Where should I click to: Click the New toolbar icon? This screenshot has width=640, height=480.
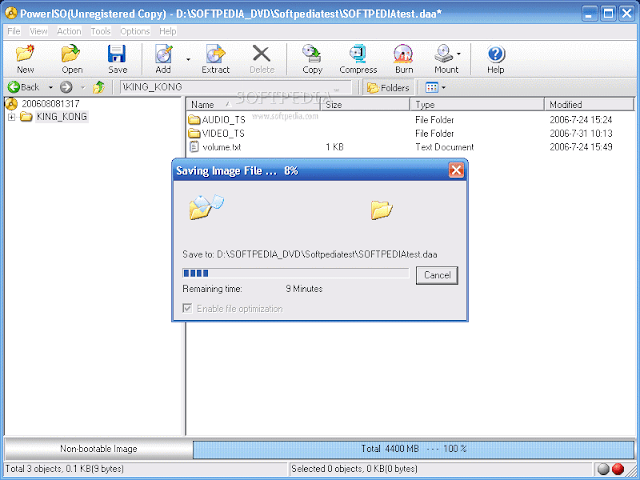tap(25, 53)
